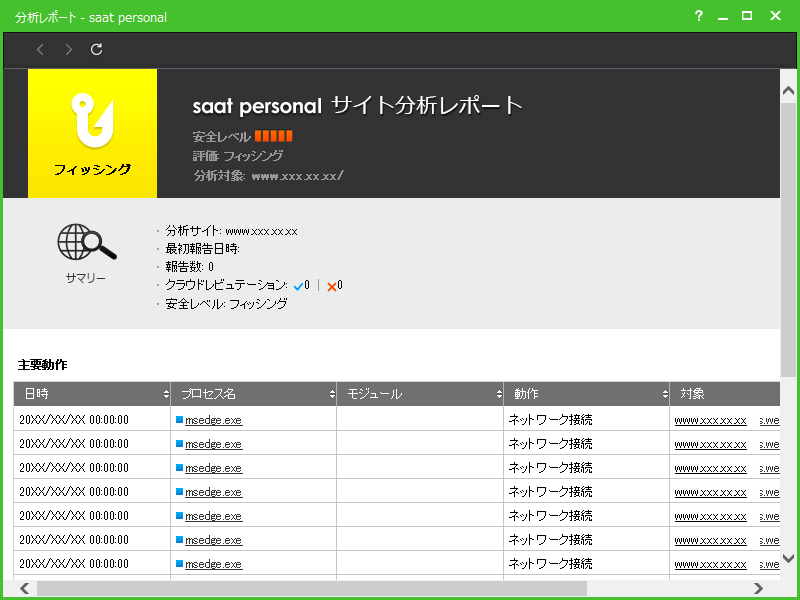Click the globe magnifier summary icon
Image resolution: width=800 pixels, height=600 pixels.
(x=86, y=242)
